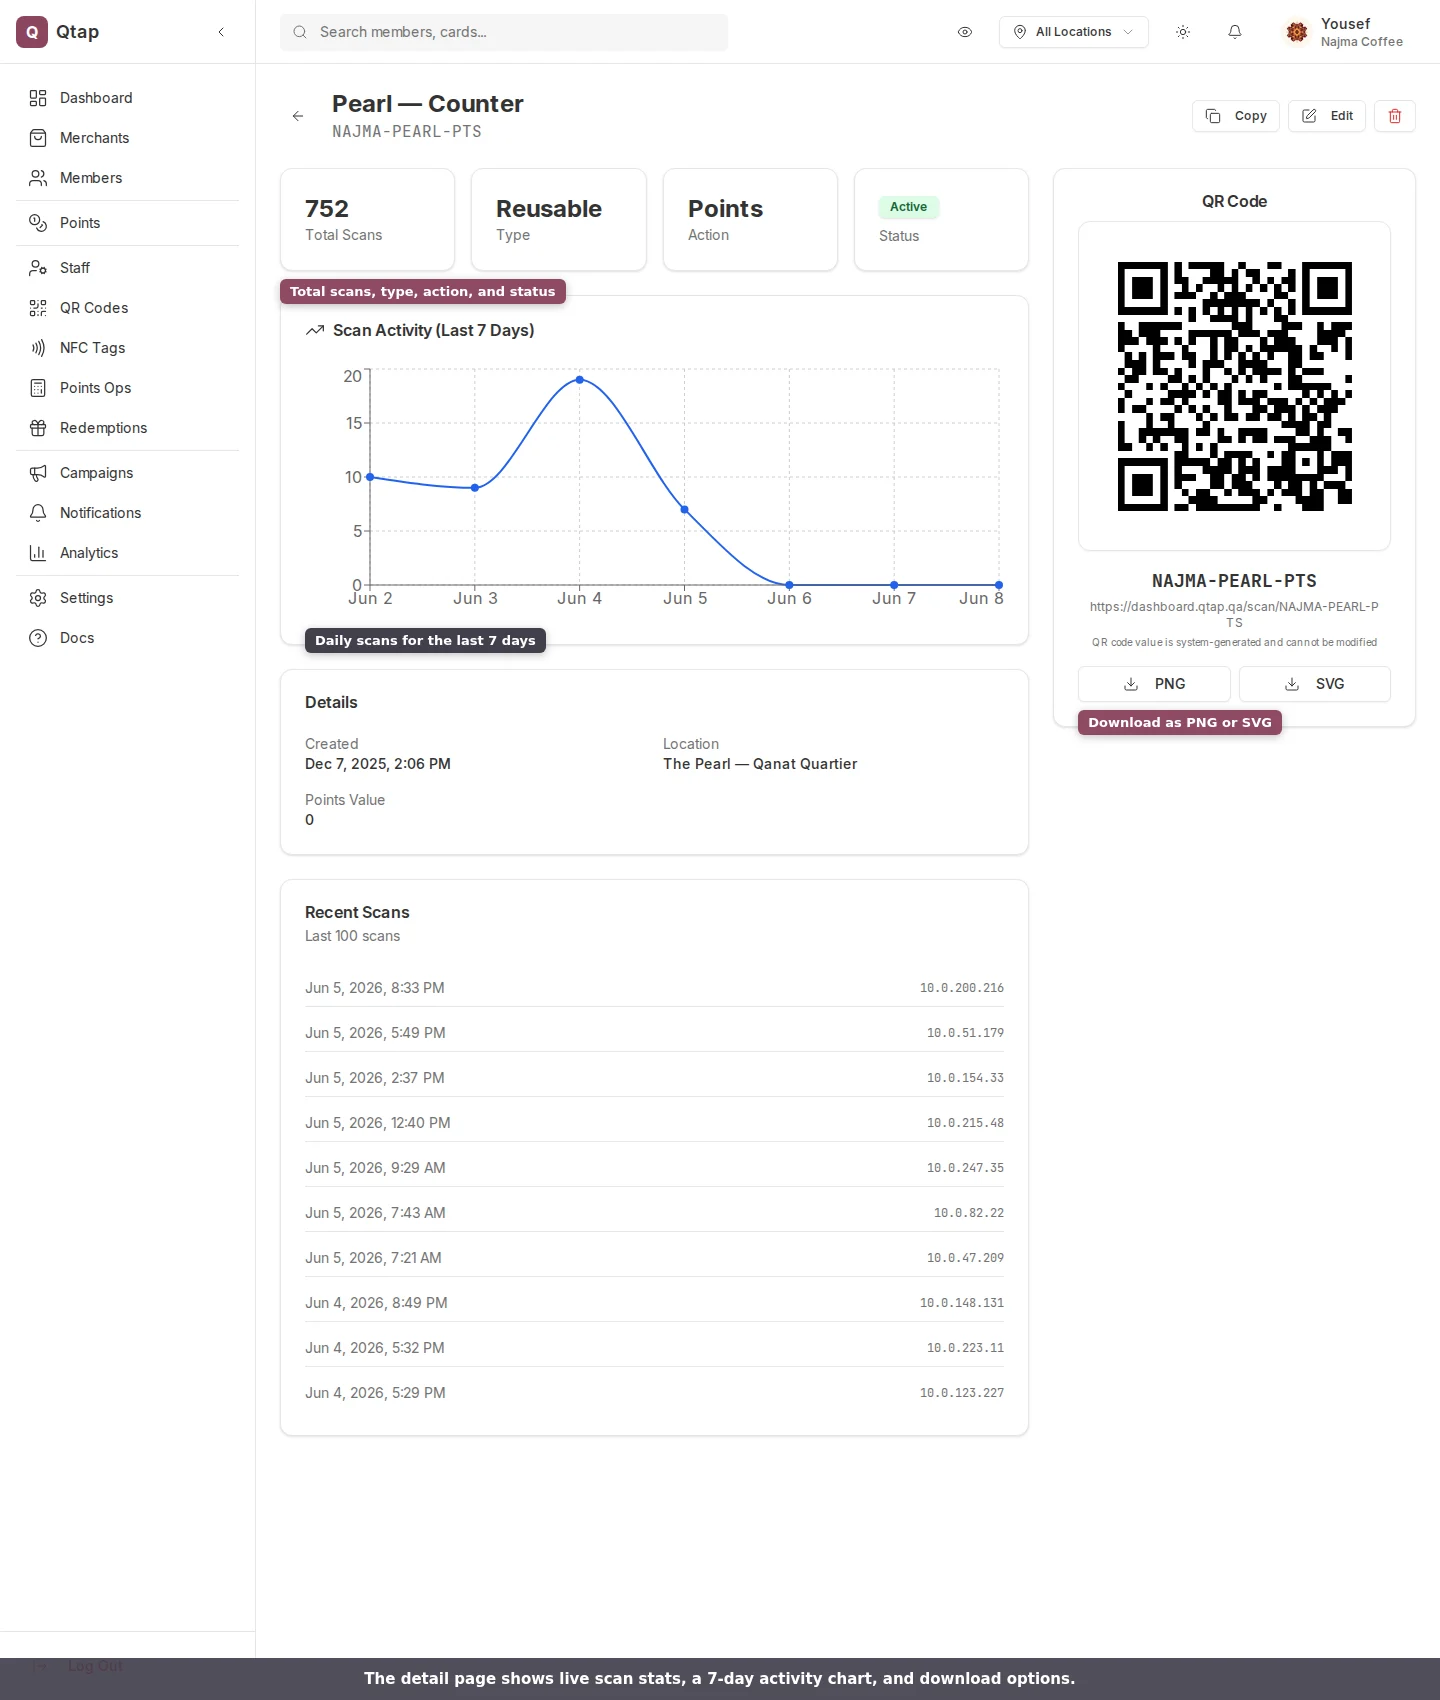Image resolution: width=1440 pixels, height=1700 pixels.
Task: Click the scan URL text
Action: coord(1234,614)
